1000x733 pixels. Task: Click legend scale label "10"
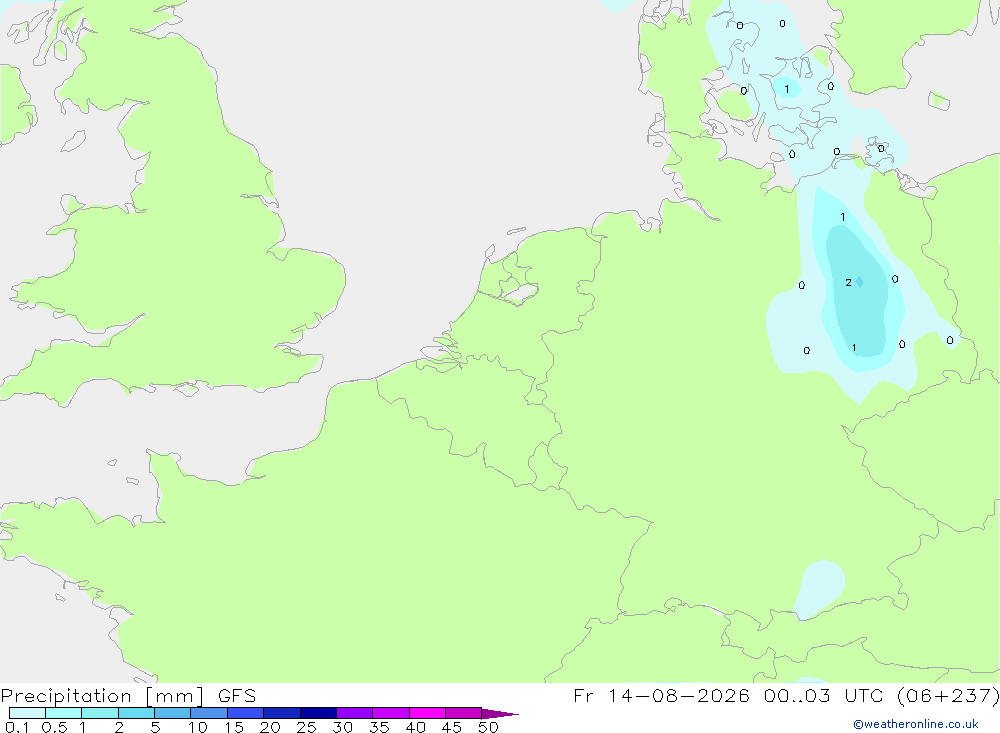(198, 727)
